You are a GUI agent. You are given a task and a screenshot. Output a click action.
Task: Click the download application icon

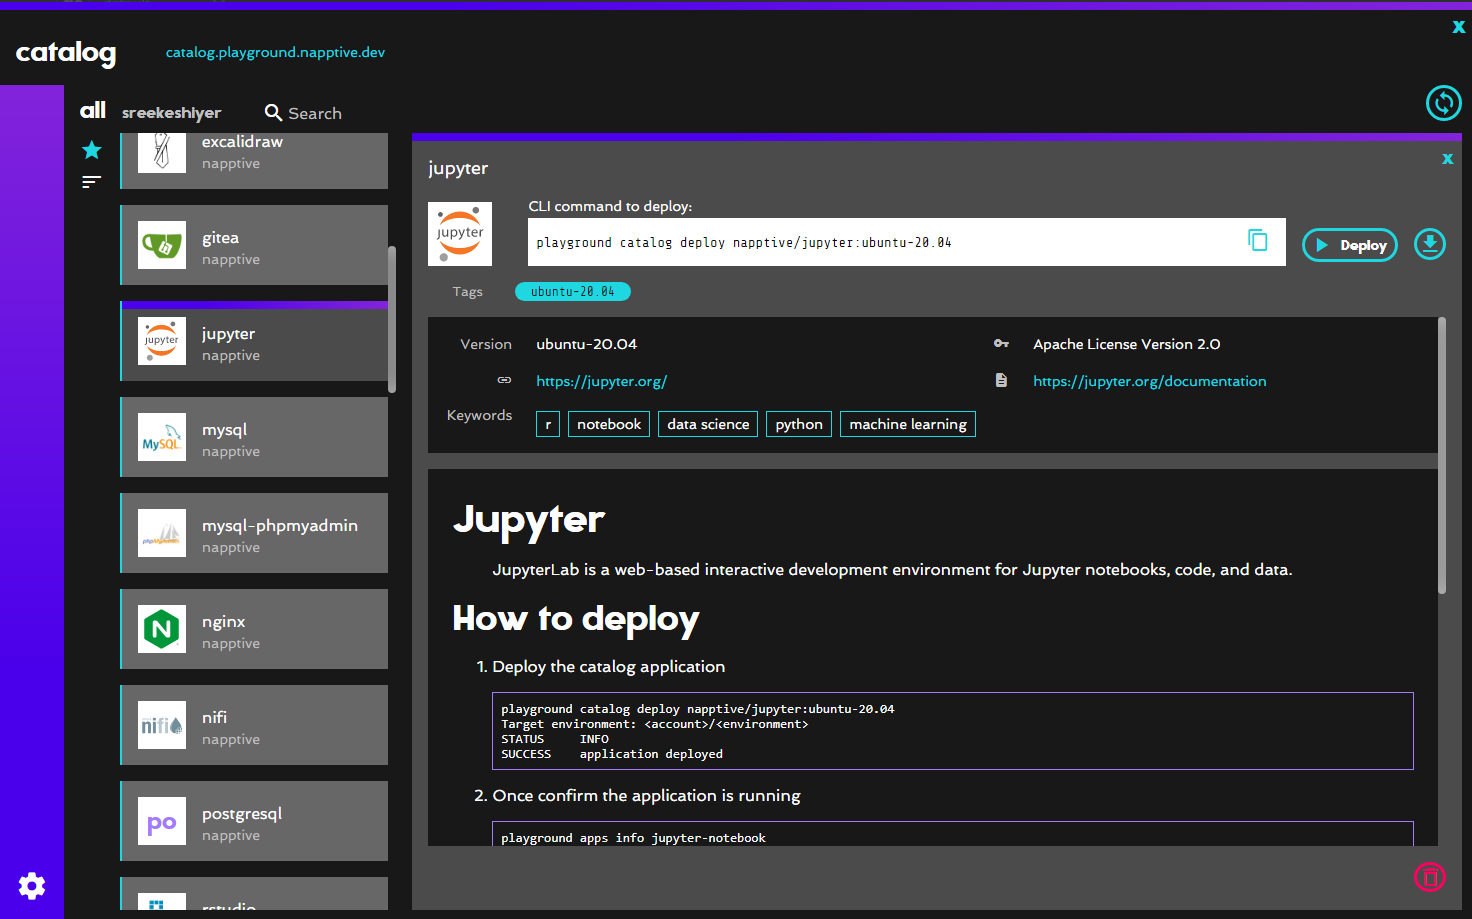pyautogui.click(x=1430, y=244)
